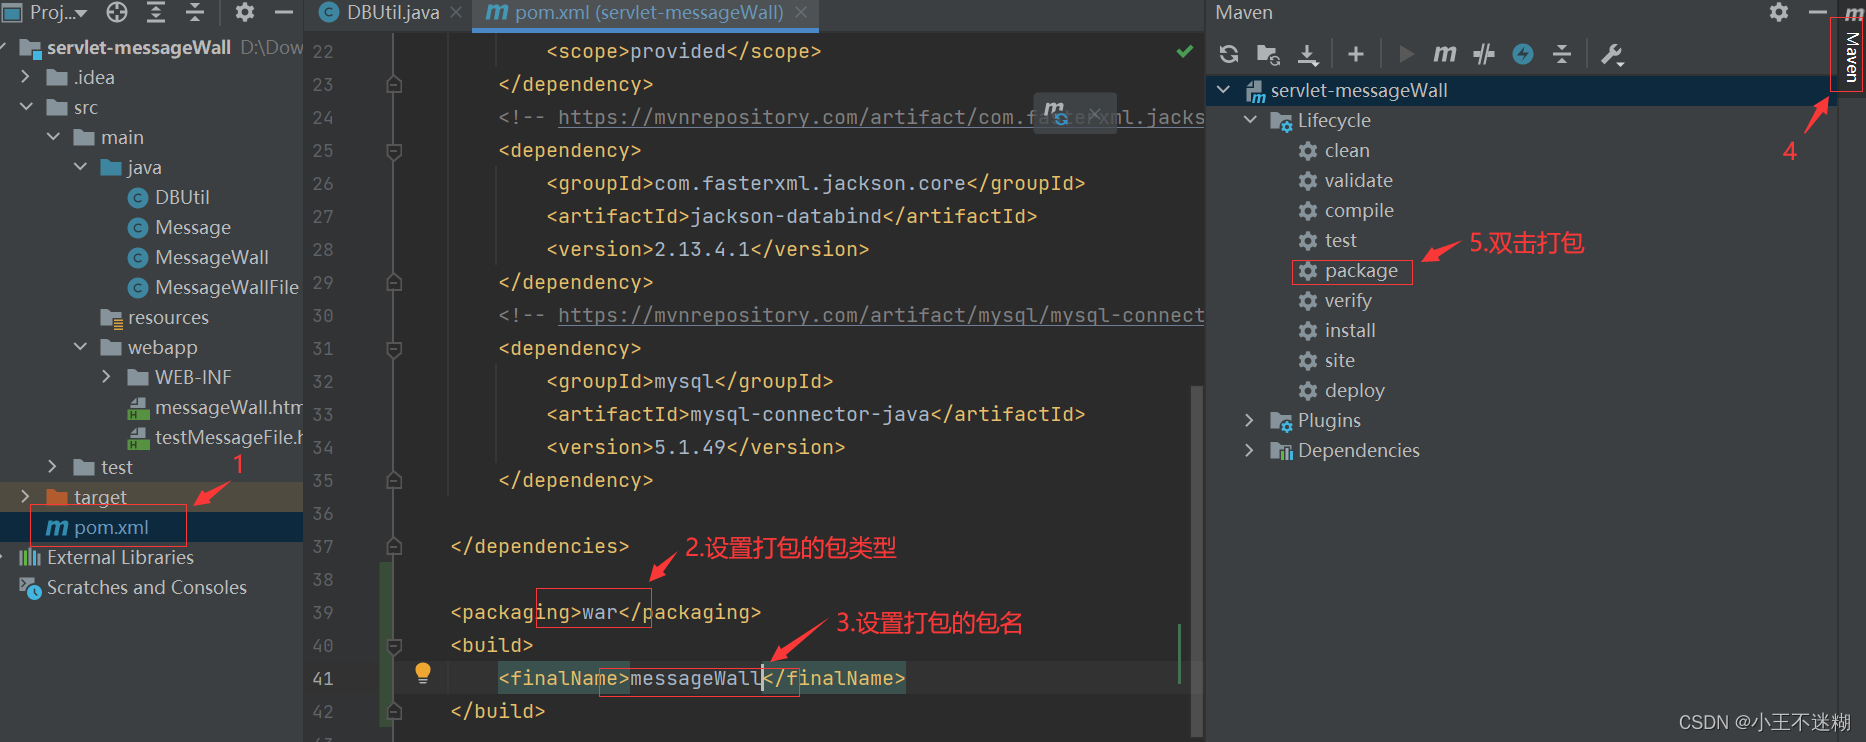This screenshot has width=1866, height=742.
Task: Expand all in Project panel
Action: pos(156,12)
